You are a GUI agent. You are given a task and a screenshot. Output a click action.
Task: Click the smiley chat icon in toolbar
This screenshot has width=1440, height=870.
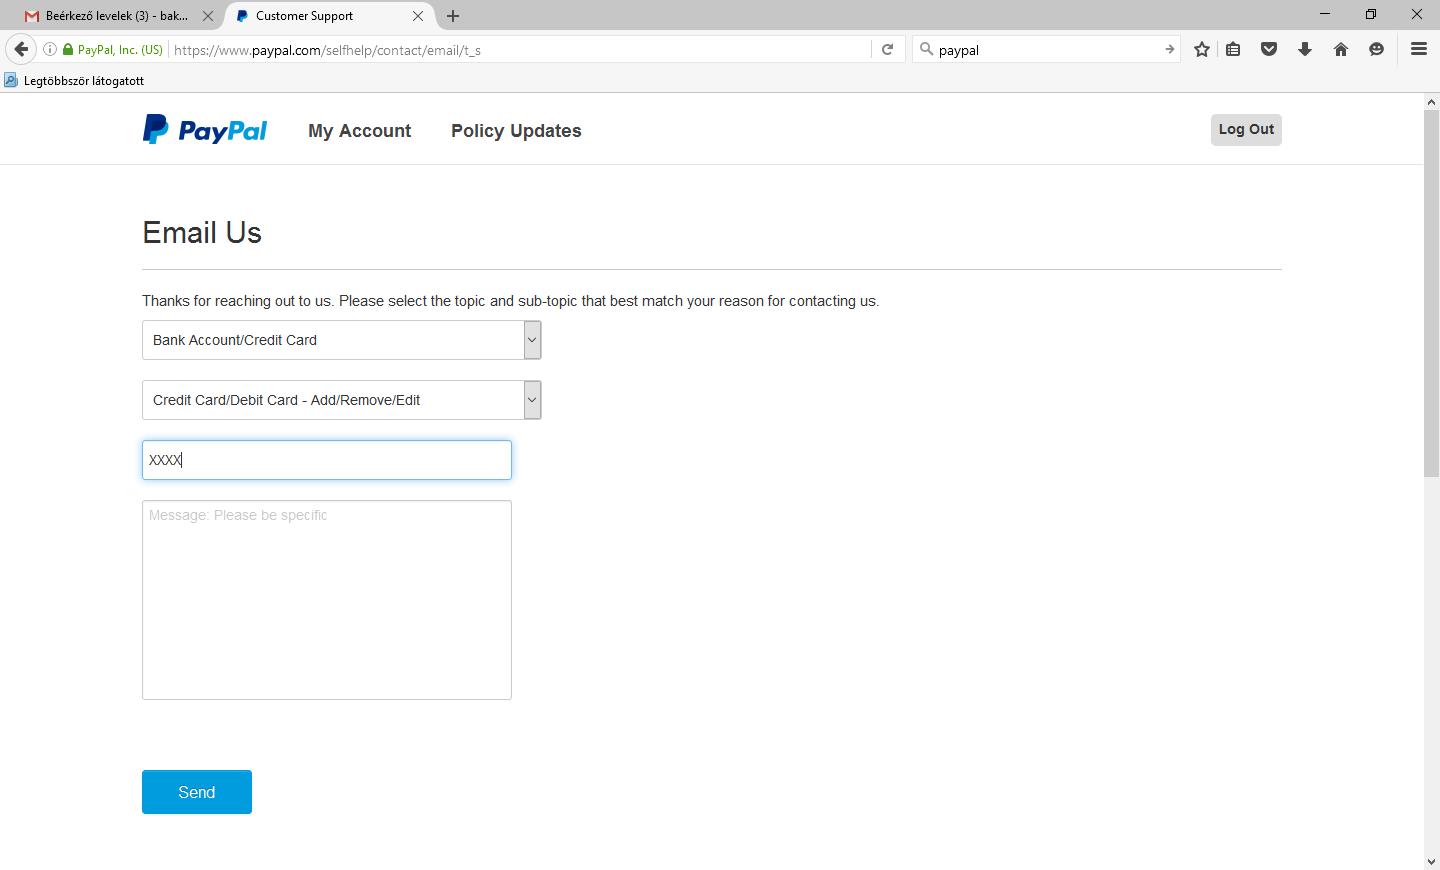1377,49
